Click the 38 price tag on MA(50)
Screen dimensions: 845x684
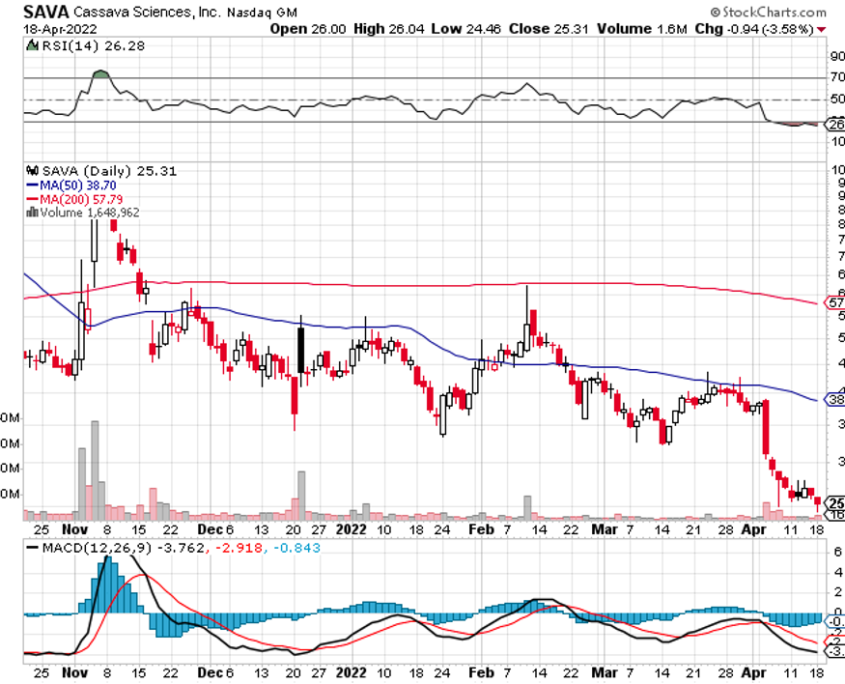coord(834,400)
